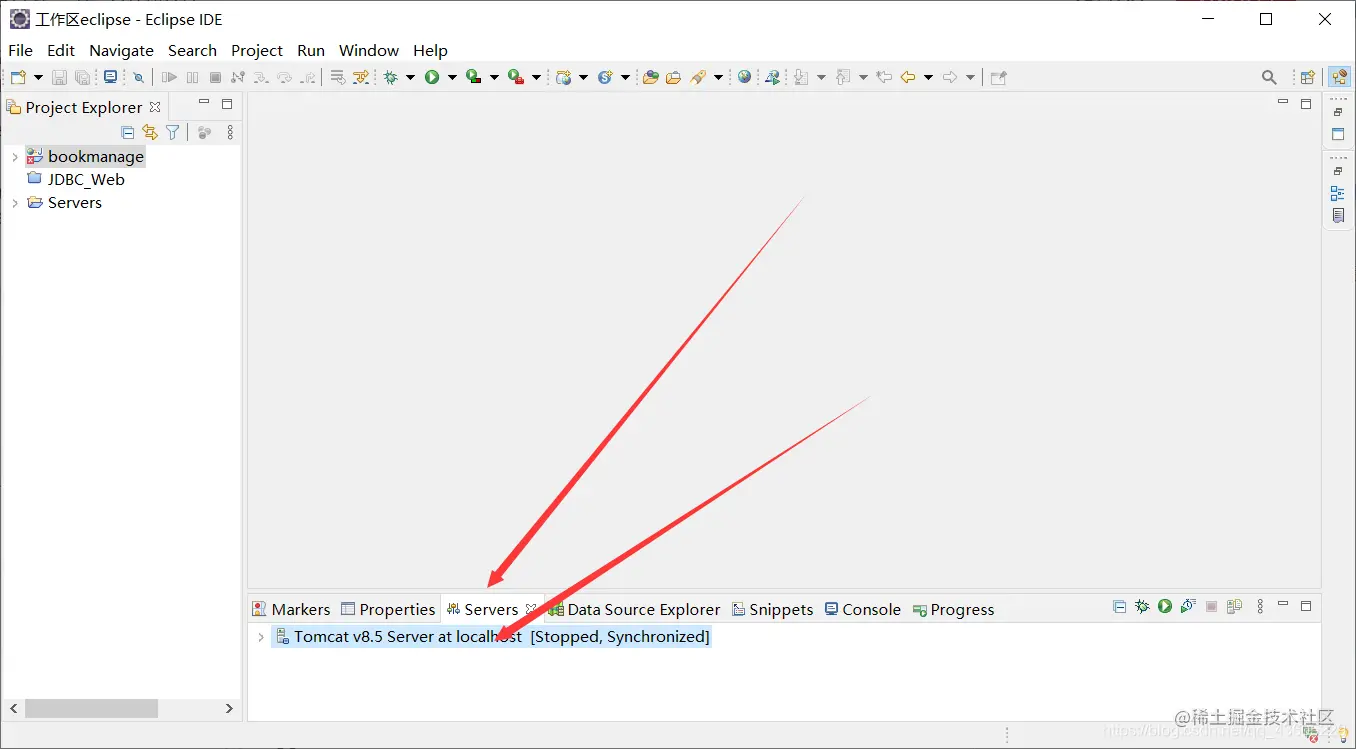Start the server in profile mode

tap(1188, 606)
